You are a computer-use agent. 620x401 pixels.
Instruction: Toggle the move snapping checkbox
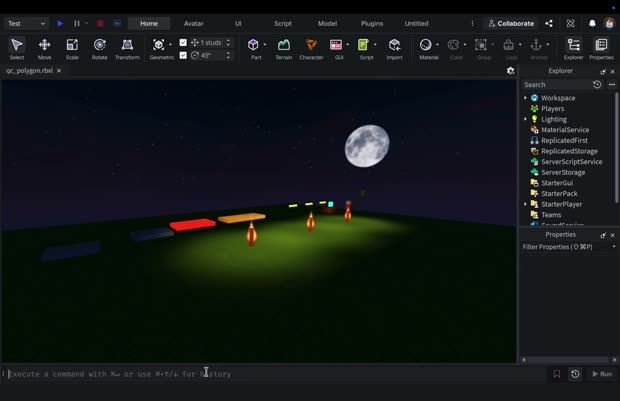pos(183,42)
